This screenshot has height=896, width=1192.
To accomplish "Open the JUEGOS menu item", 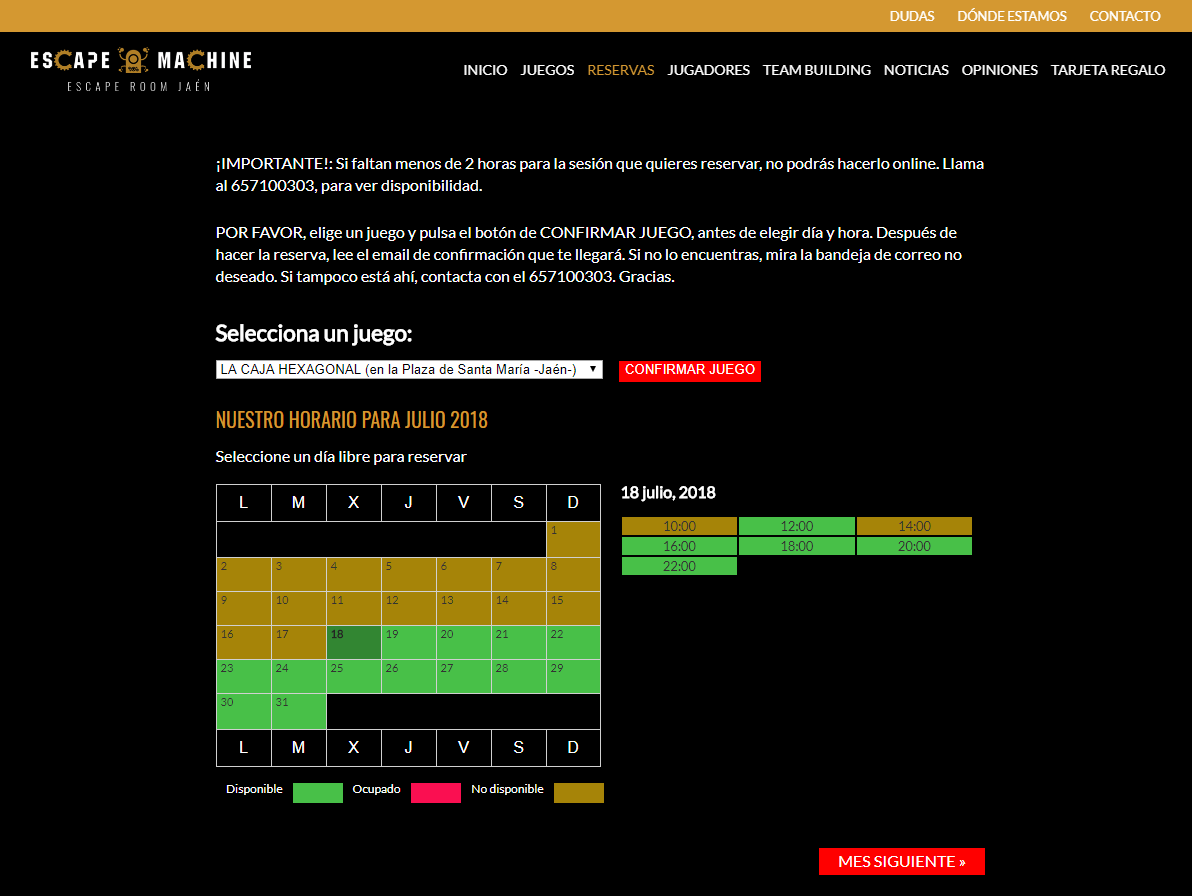I will pos(547,70).
